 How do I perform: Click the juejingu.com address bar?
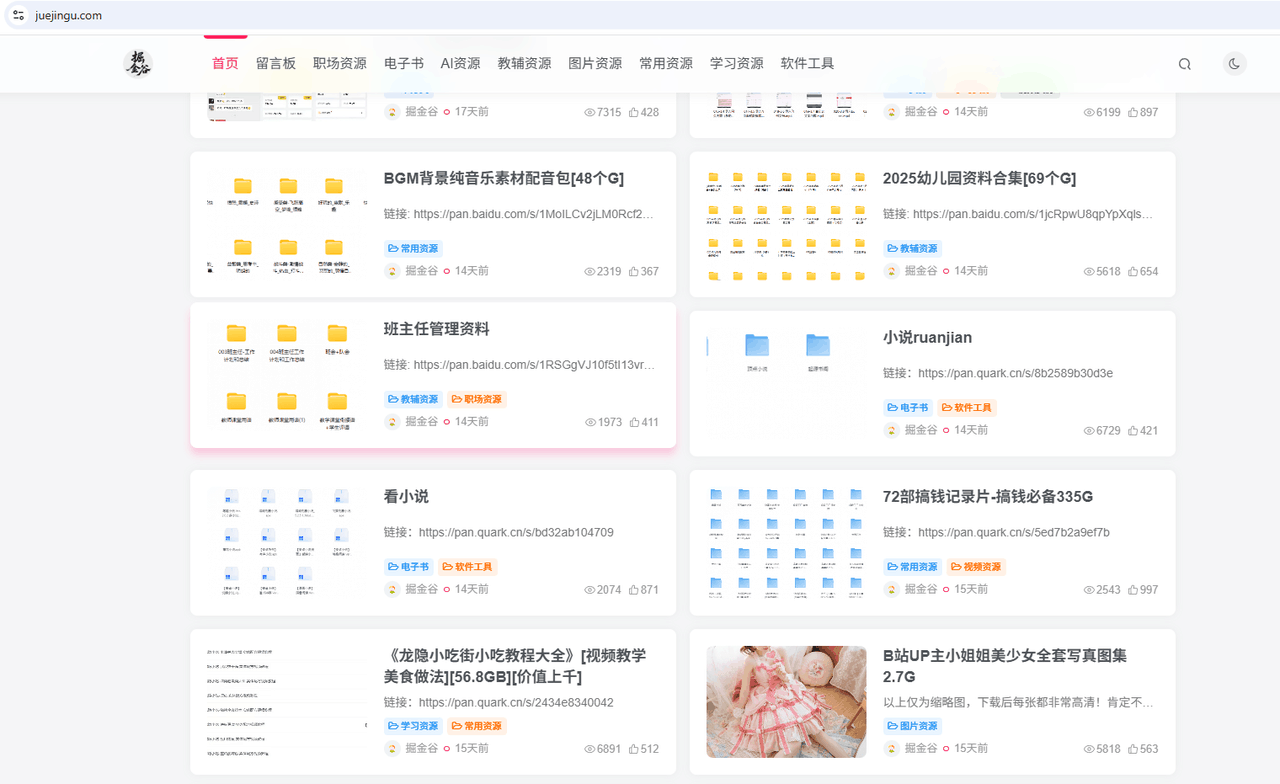click(x=640, y=15)
